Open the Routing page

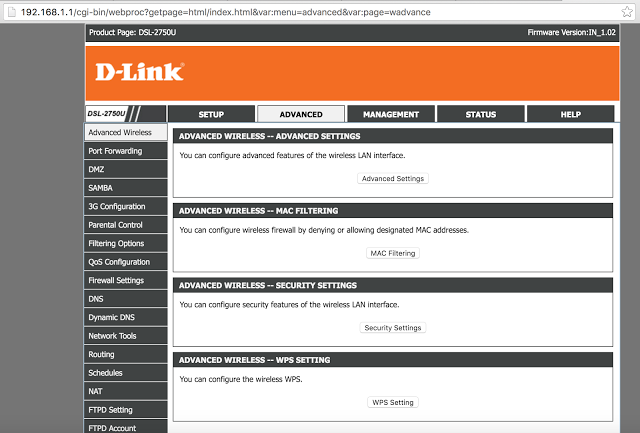126,354
